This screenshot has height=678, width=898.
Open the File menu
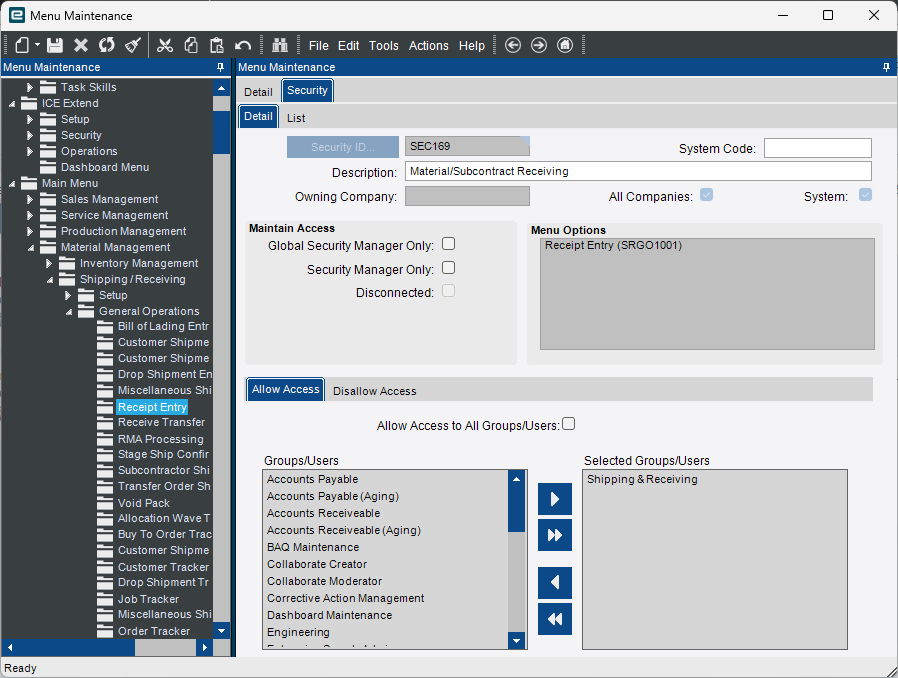(x=318, y=46)
